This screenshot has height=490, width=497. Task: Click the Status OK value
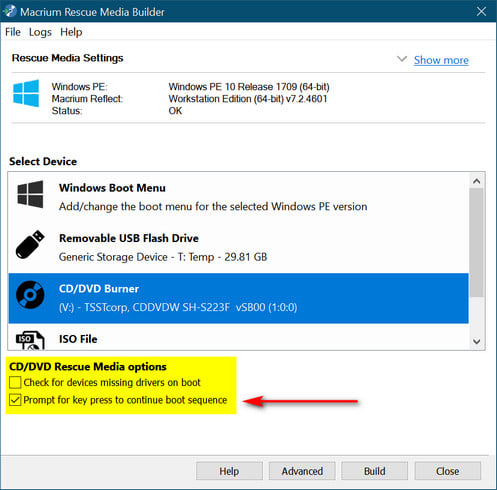(175, 111)
